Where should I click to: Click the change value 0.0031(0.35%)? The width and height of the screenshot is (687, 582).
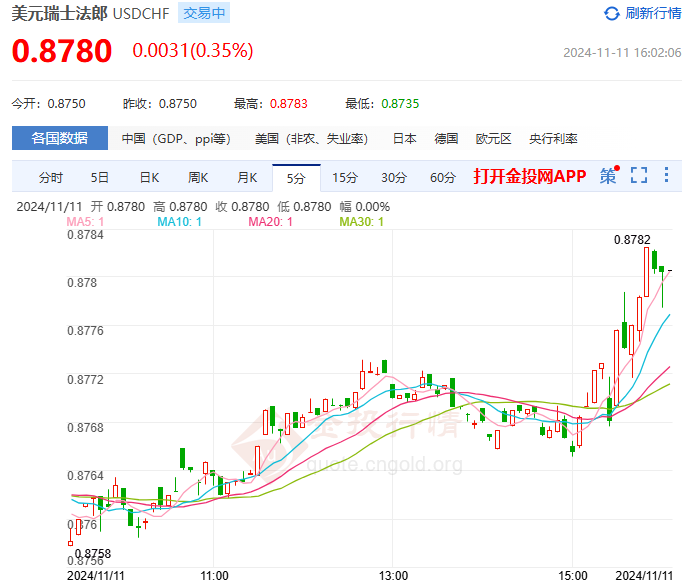[x=193, y=50]
